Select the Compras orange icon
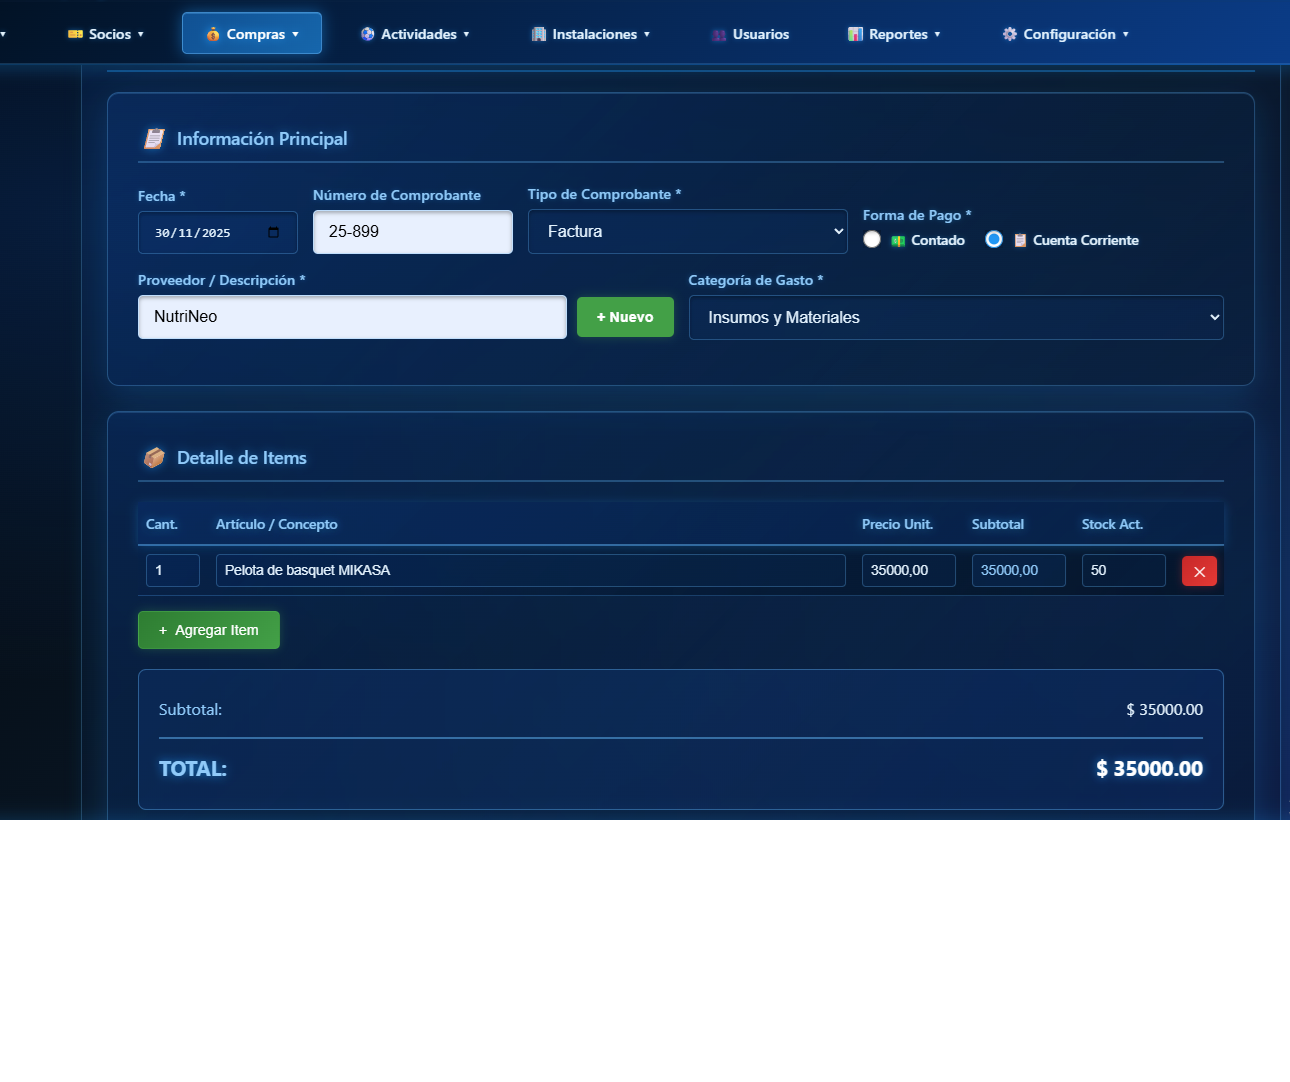The image size is (1290, 1082). point(212,33)
